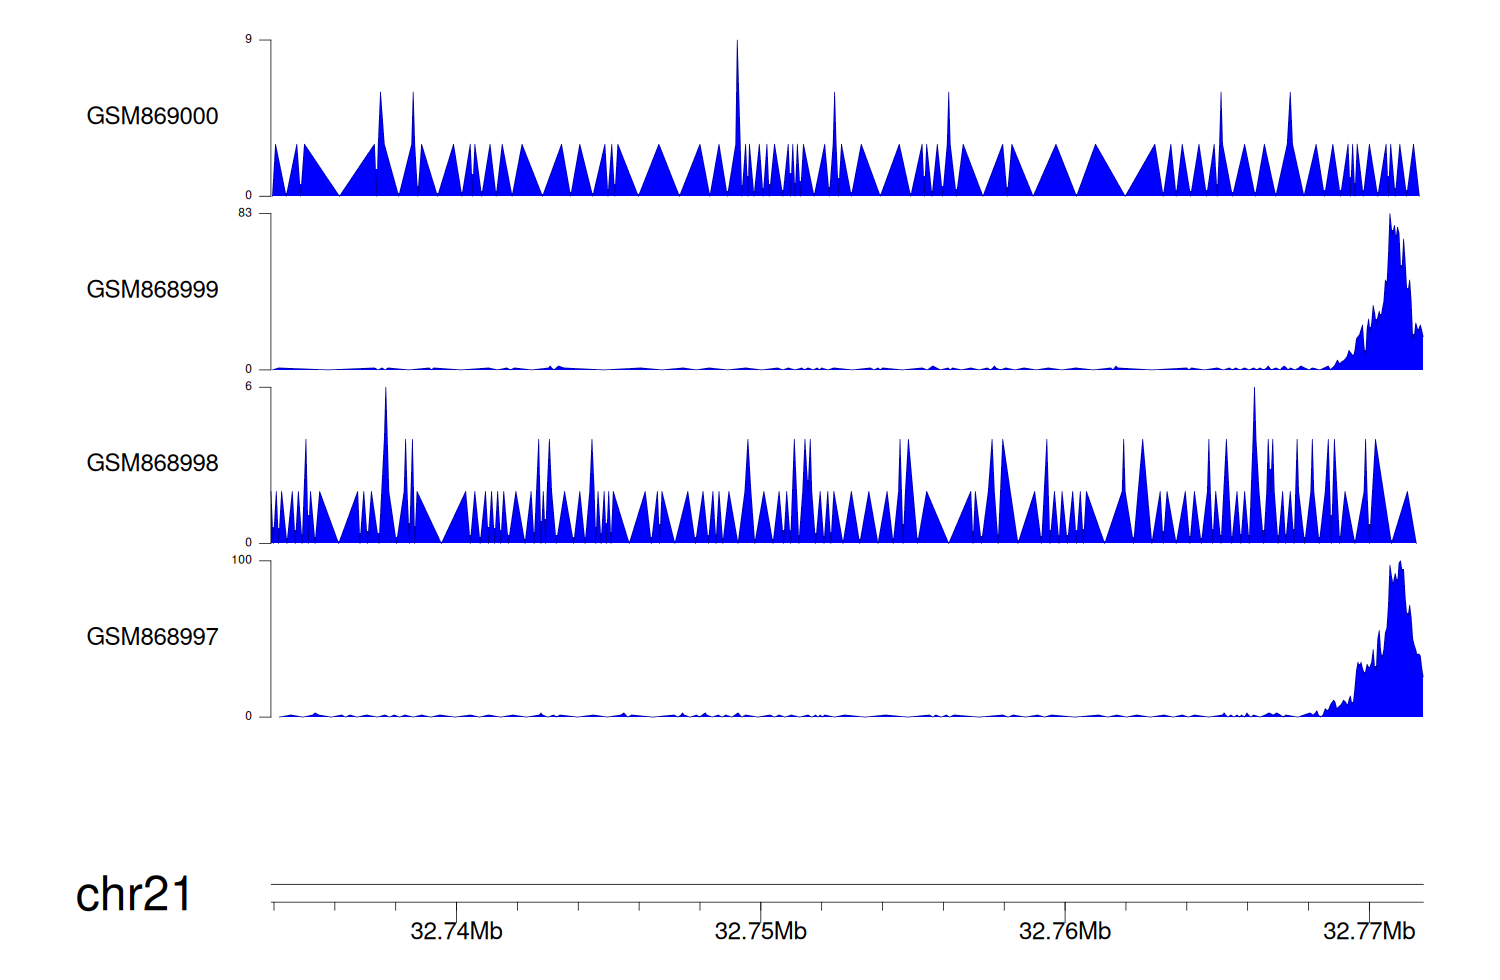Viewport: 1500px width, 980px height.
Task: Click the 32.74Mb axis position label
Action: point(456,932)
